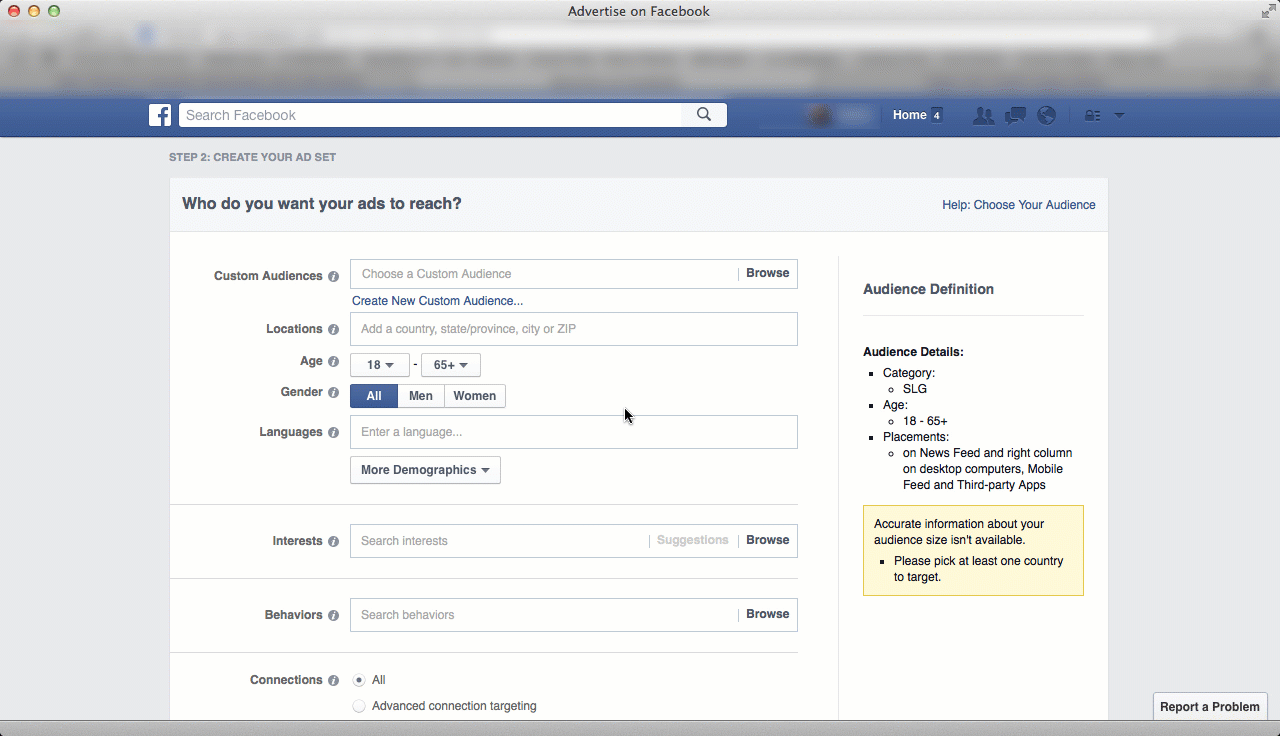1280x736 pixels.
Task: Click the info icon beside Interests
Action: coord(333,541)
